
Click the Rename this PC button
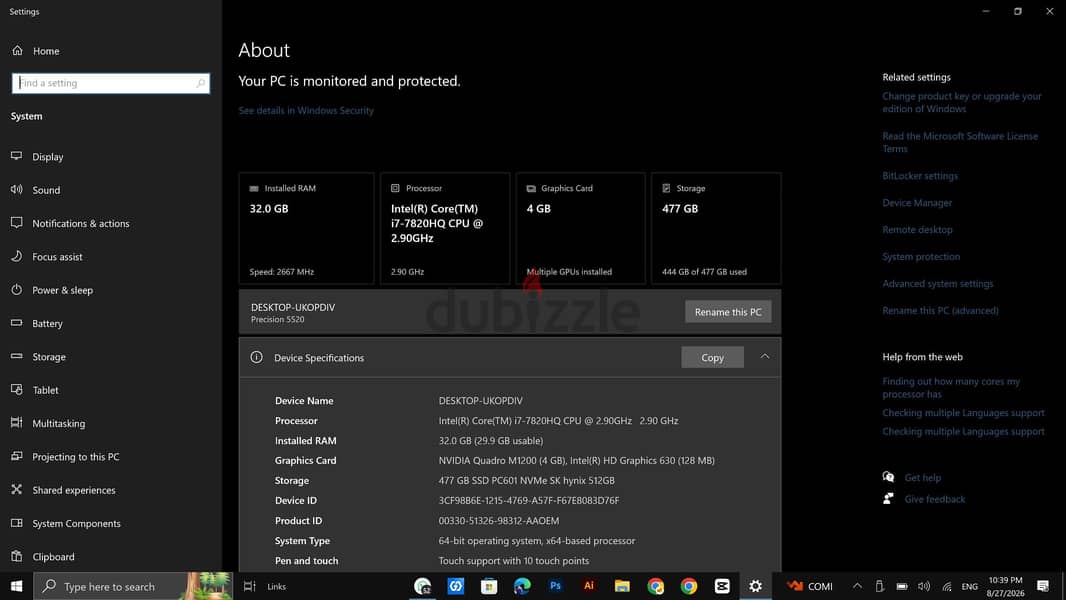(x=727, y=311)
